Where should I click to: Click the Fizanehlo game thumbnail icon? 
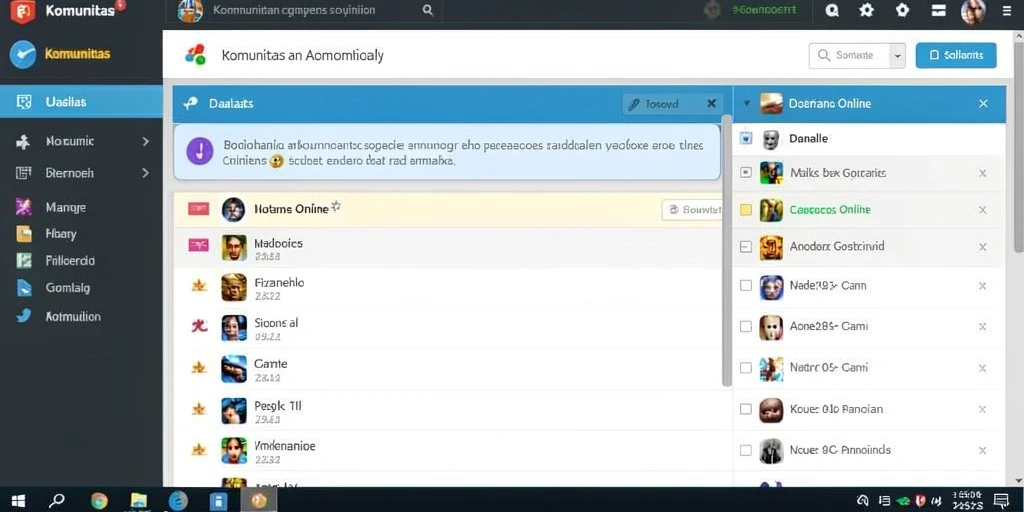click(x=234, y=287)
